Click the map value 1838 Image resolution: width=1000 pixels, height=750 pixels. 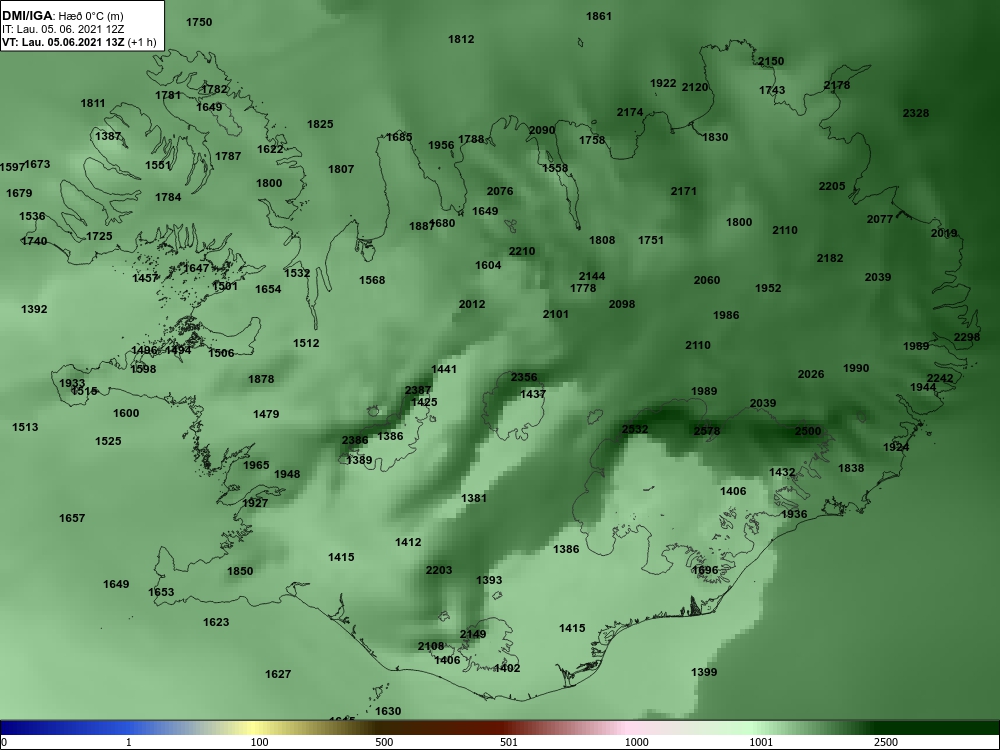(x=851, y=468)
